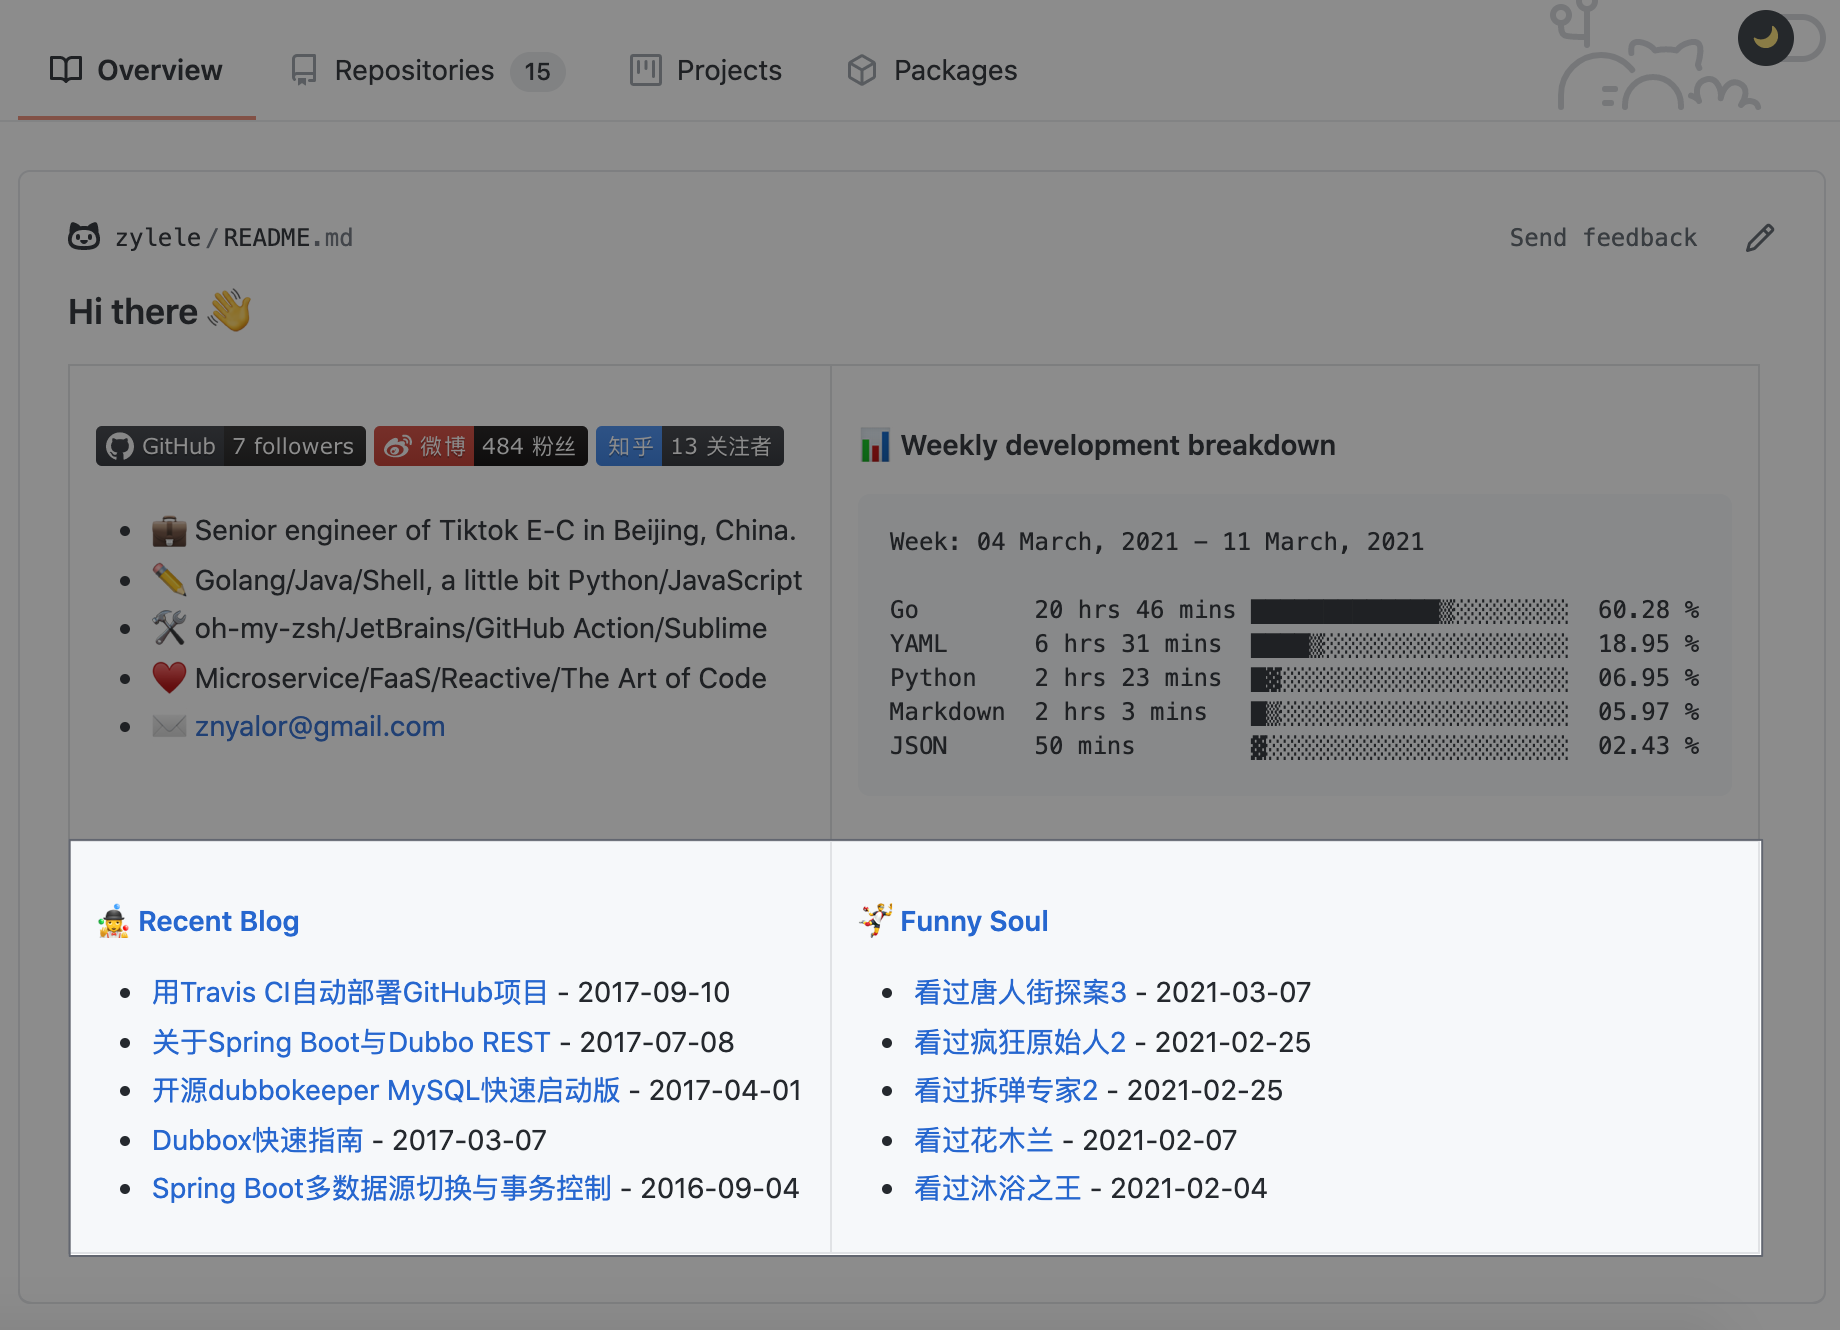This screenshot has height=1330, width=1840.
Task: Open the README edit pencil icon
Action: click(1761, 237)
